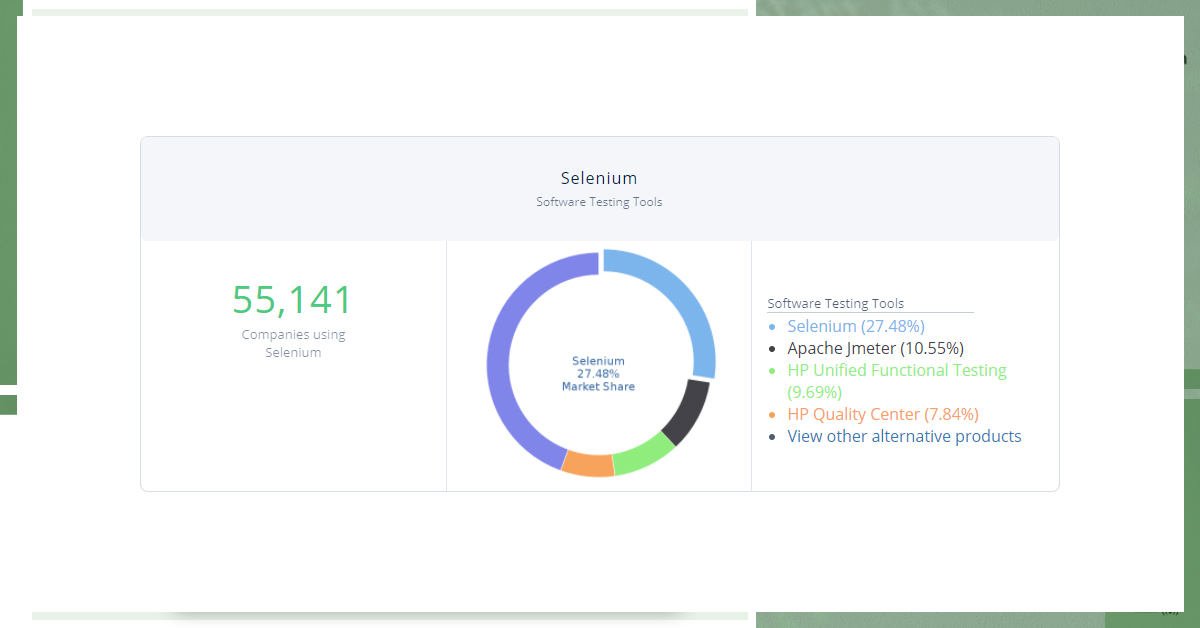Click the Selenium card title
1200x628 pixels.
coord(599,178)
